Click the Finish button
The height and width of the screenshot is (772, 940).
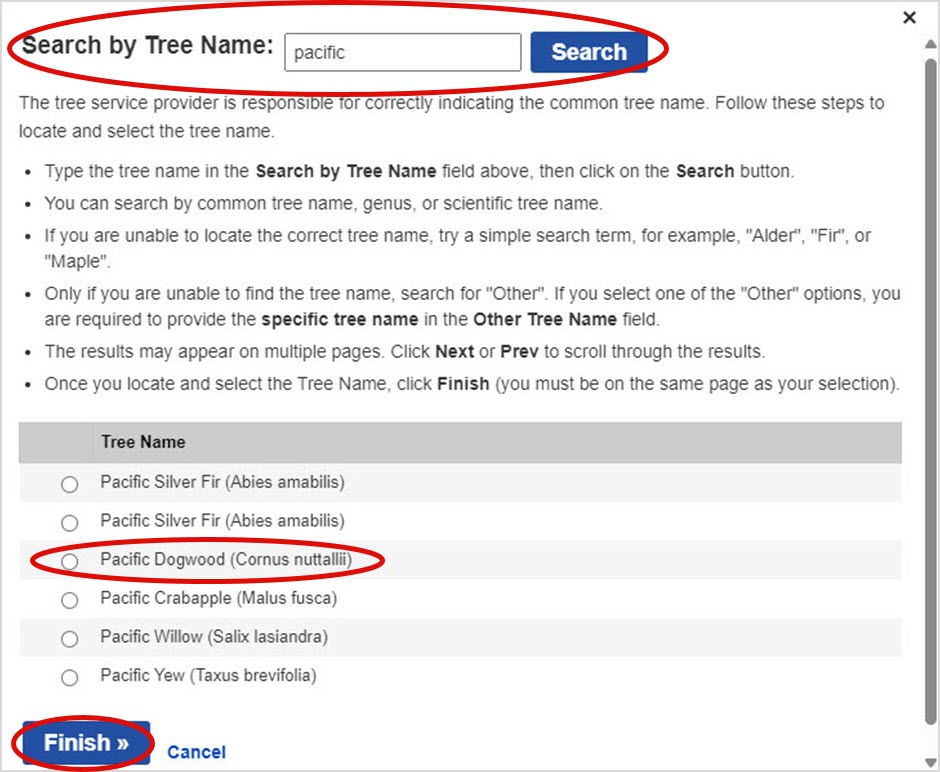pyautogui.click(x=86, y=743)
